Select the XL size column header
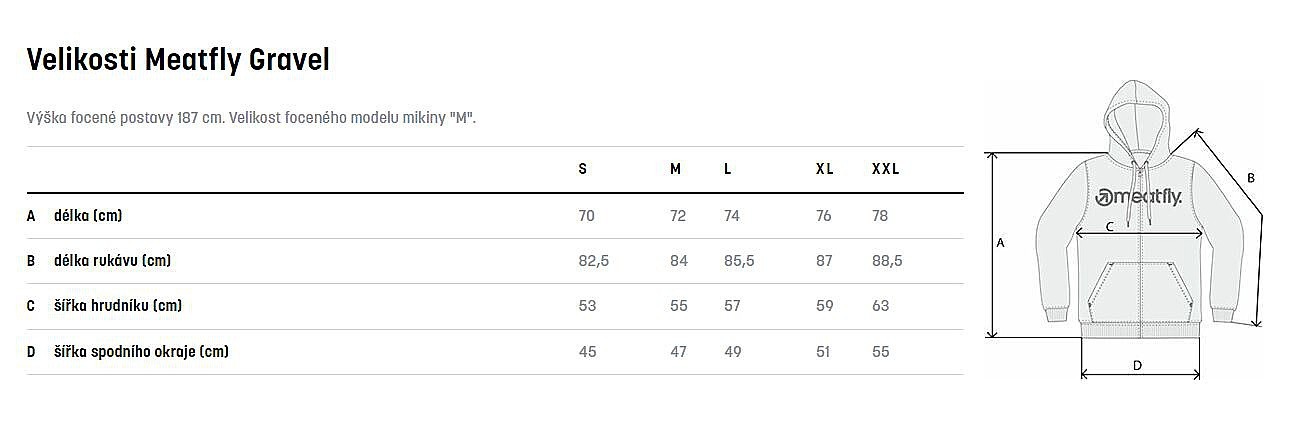 click(825, 169)
